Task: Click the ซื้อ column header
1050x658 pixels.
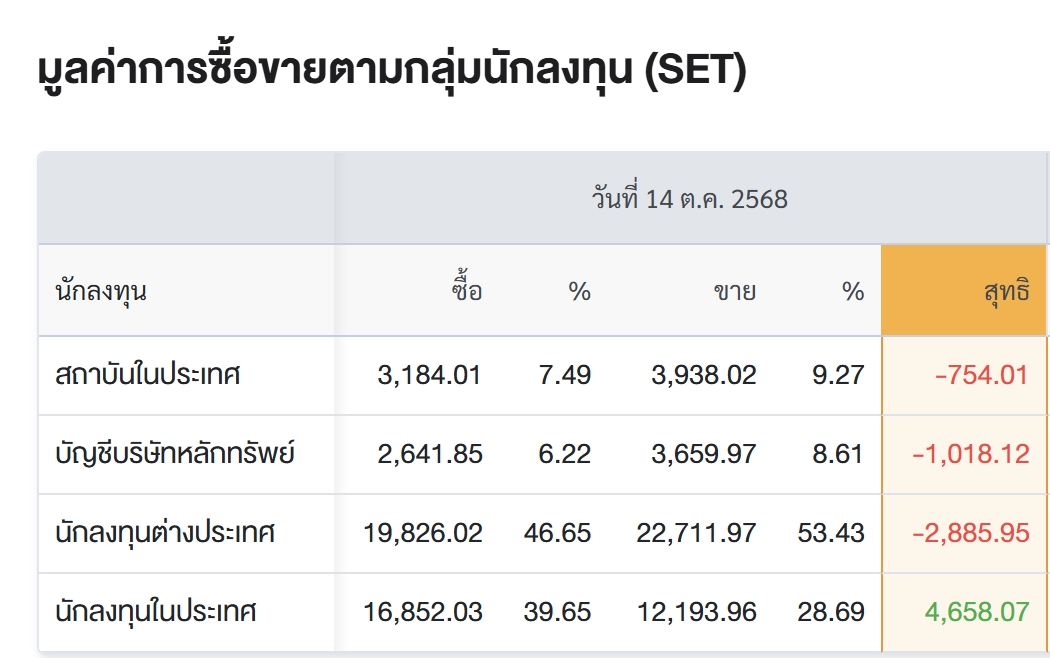Action: (466, 292)
